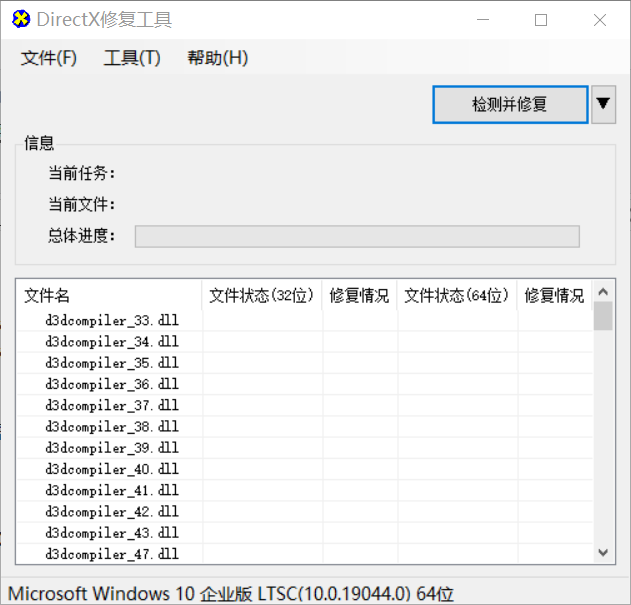Select row d3dcompiler_42.dll
631x605 pixels.
click(x=305, y=512)
